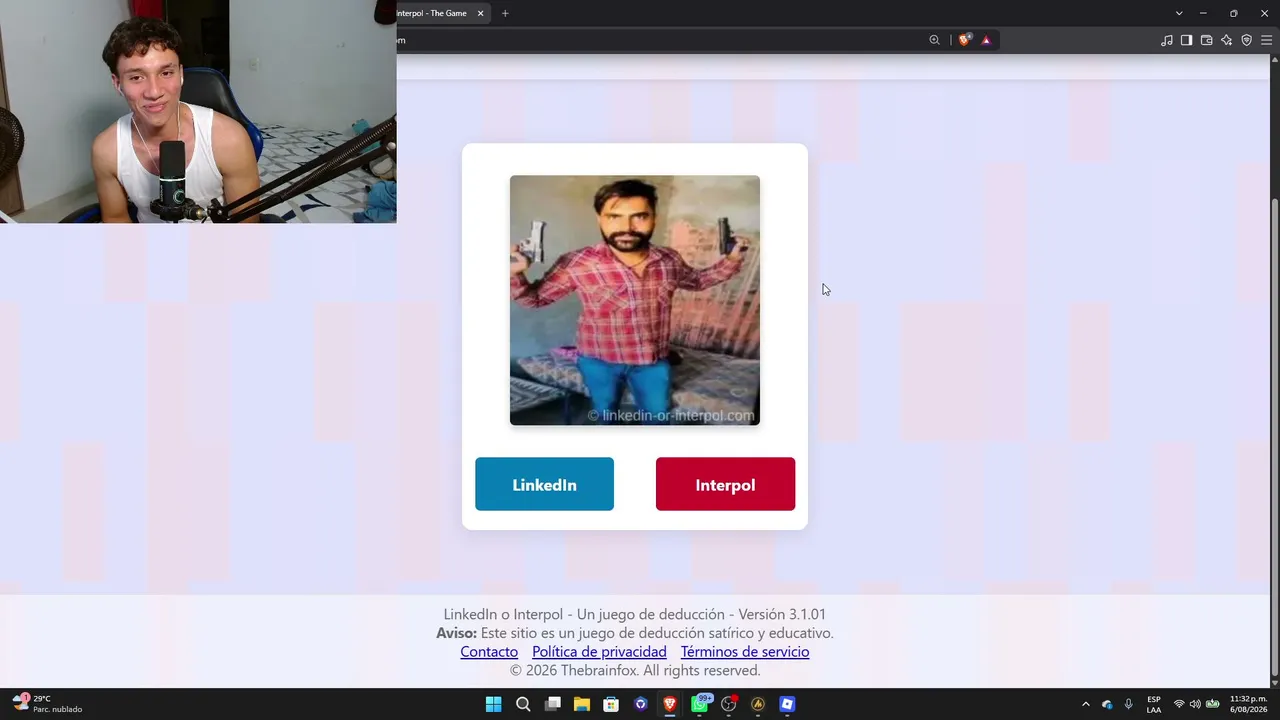Screen dimensions: 1280x720
Task: Open the clock showing 11:32 p. m.
Action: pos(1248,704)
